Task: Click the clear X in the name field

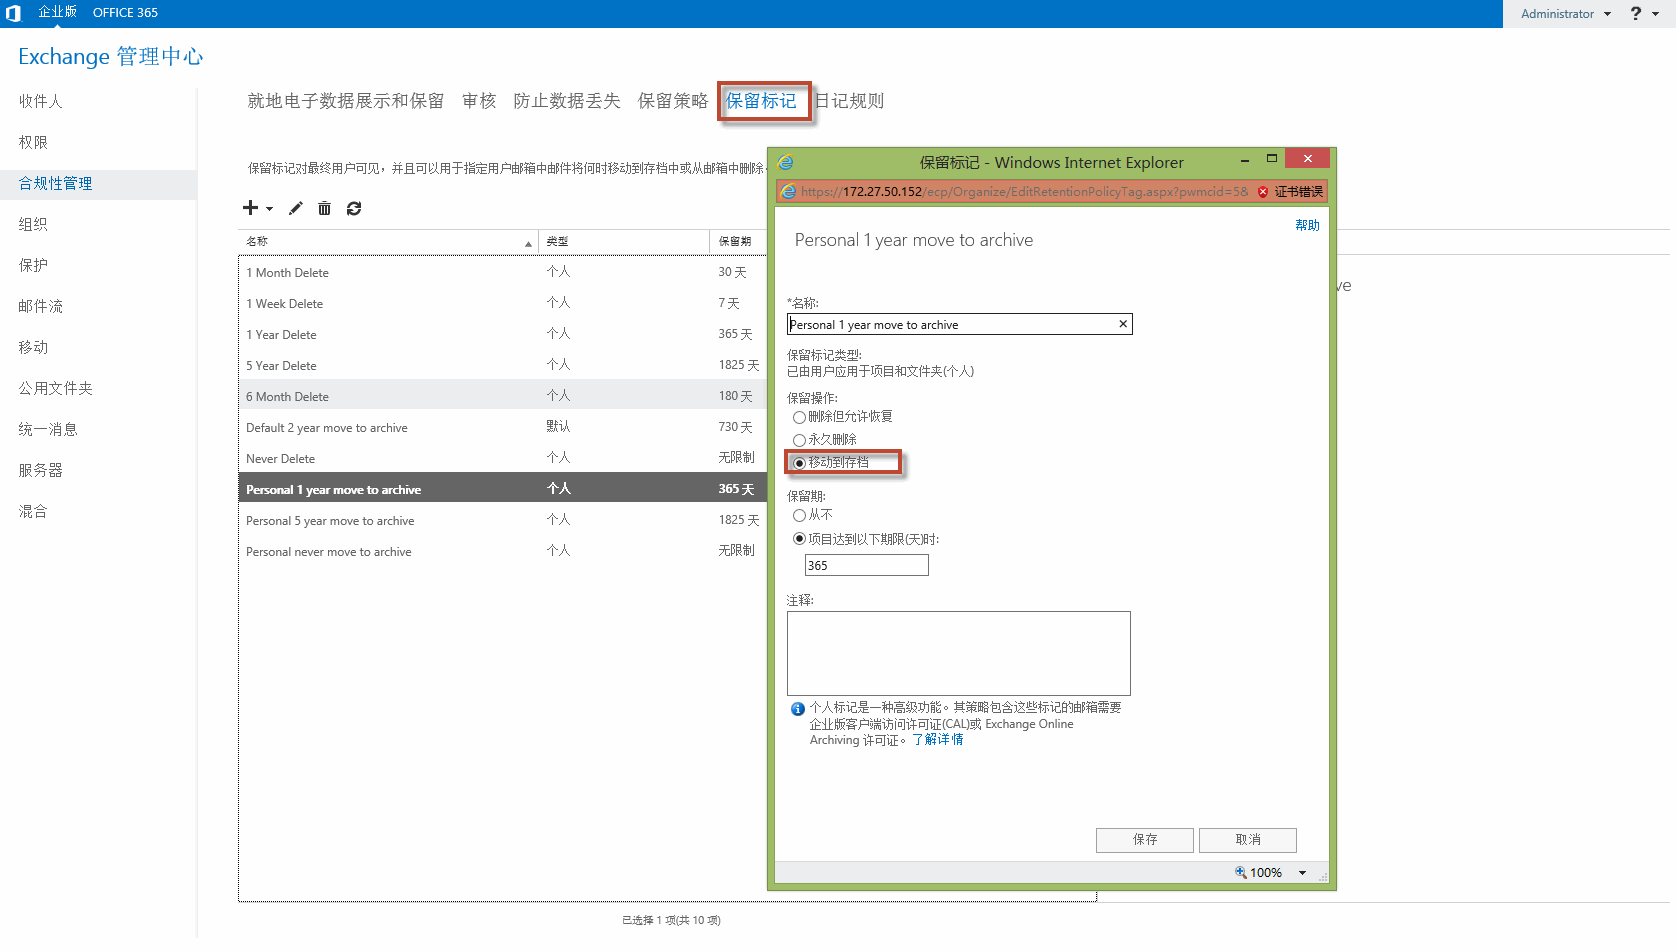Action: tap(1123, 324)
